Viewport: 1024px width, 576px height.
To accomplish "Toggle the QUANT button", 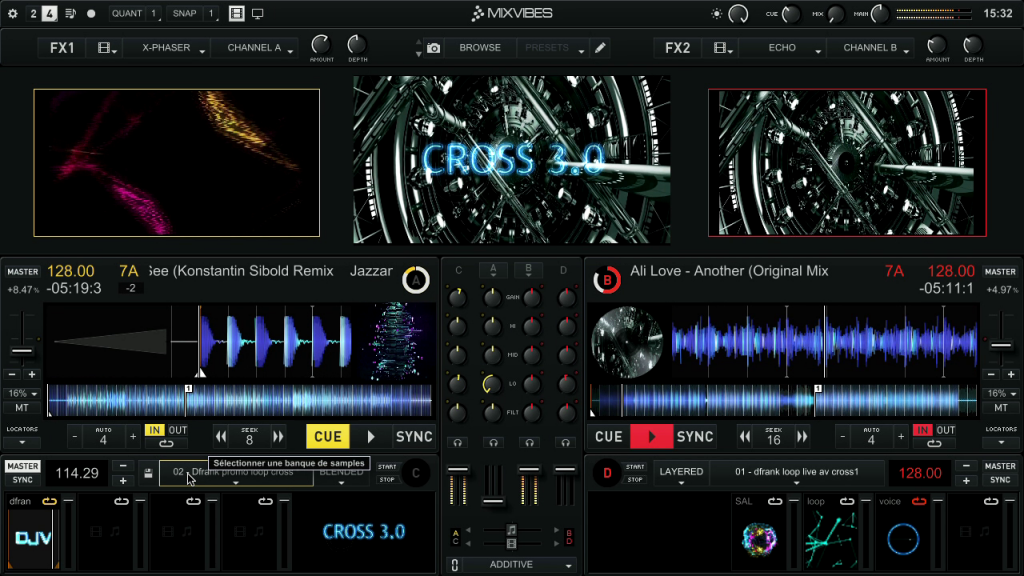I will tap(127, 13).
